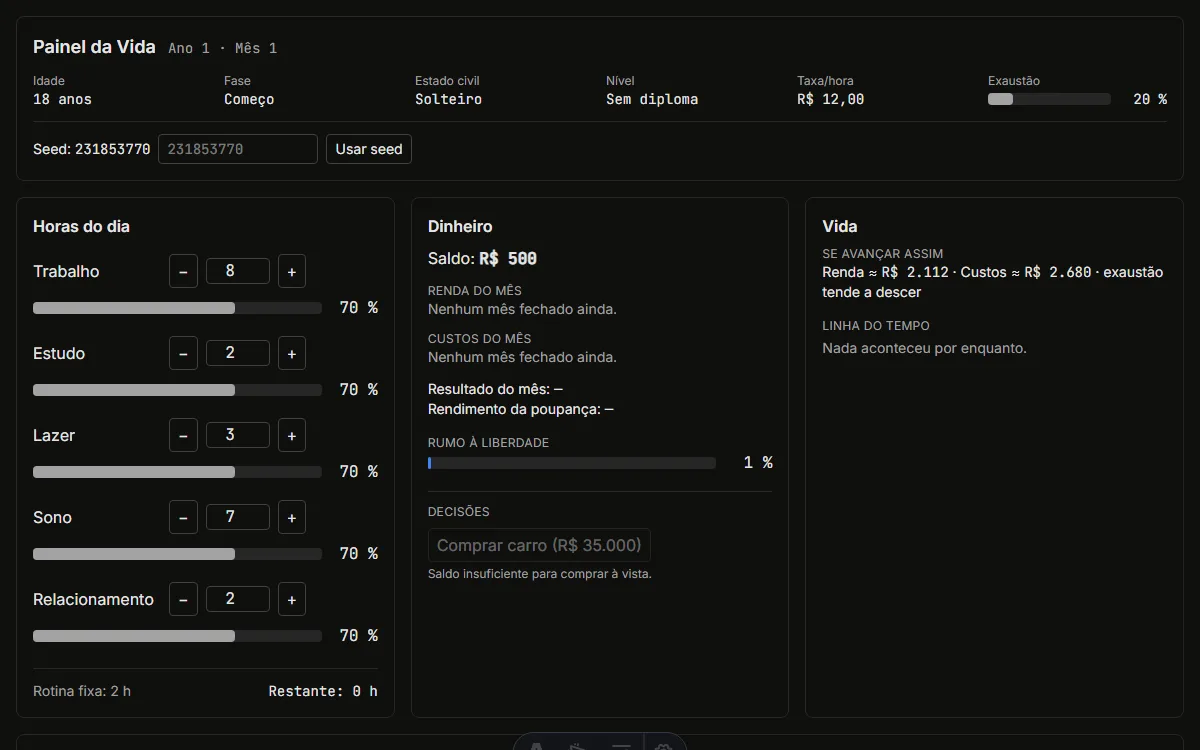Viewport: 1200px width, 750px height.
Task: Click the 'Dinheiro' heading
Action: 460,226
